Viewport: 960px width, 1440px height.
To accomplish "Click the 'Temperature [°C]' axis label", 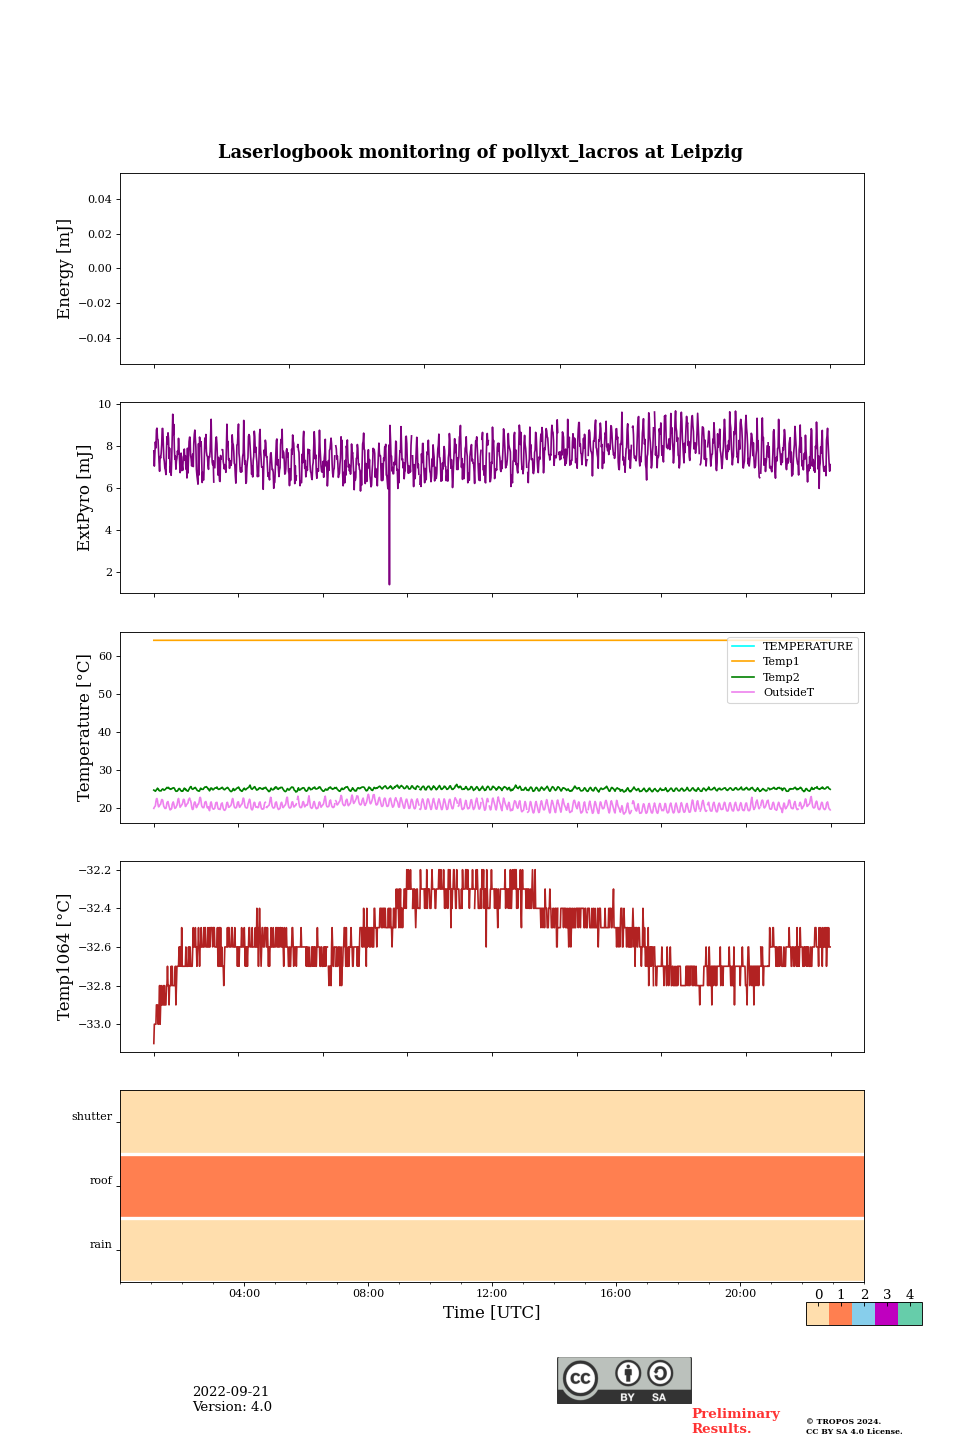I will point(84,727).
